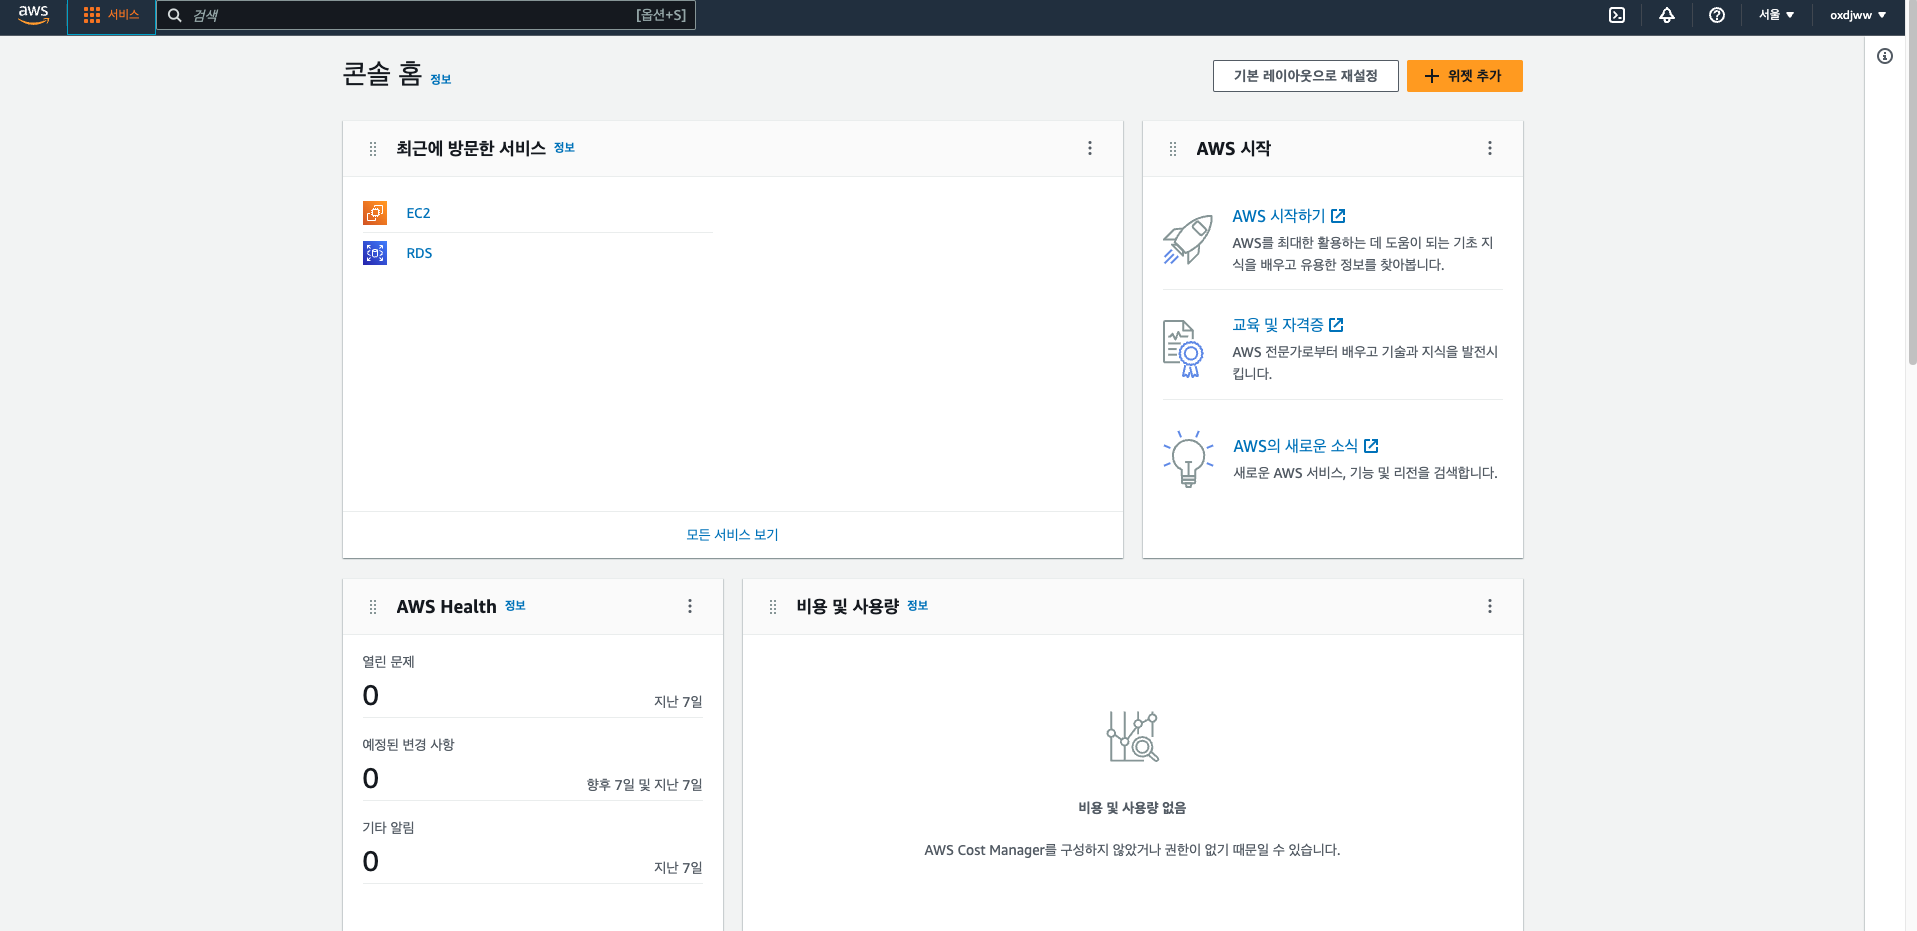This screenshot has height=931, width=1917.
Task: Click the 예정된 변경 사항 count value
Action: [371, 778]
